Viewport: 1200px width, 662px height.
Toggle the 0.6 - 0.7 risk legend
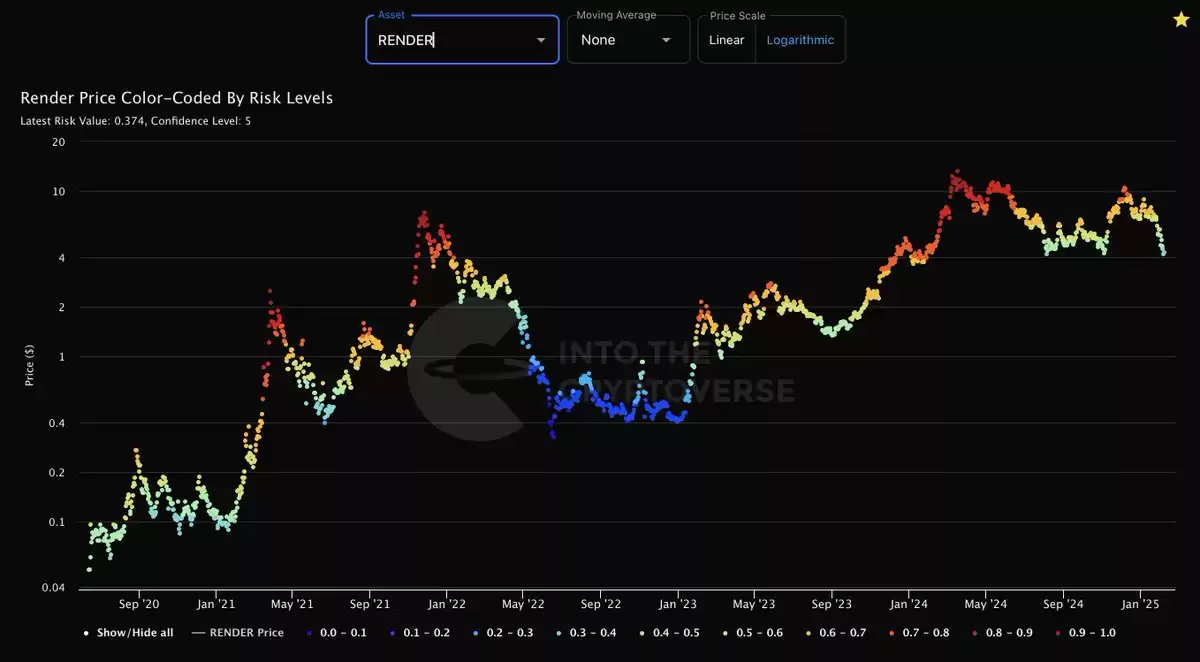point(838,633)
